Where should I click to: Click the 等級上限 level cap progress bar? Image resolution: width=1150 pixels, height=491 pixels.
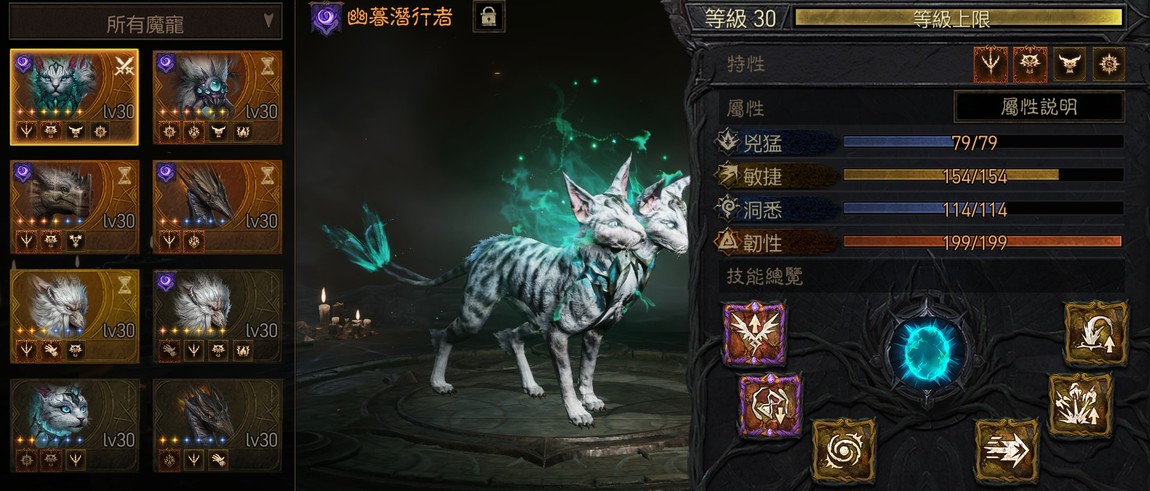tap(959, 19)
